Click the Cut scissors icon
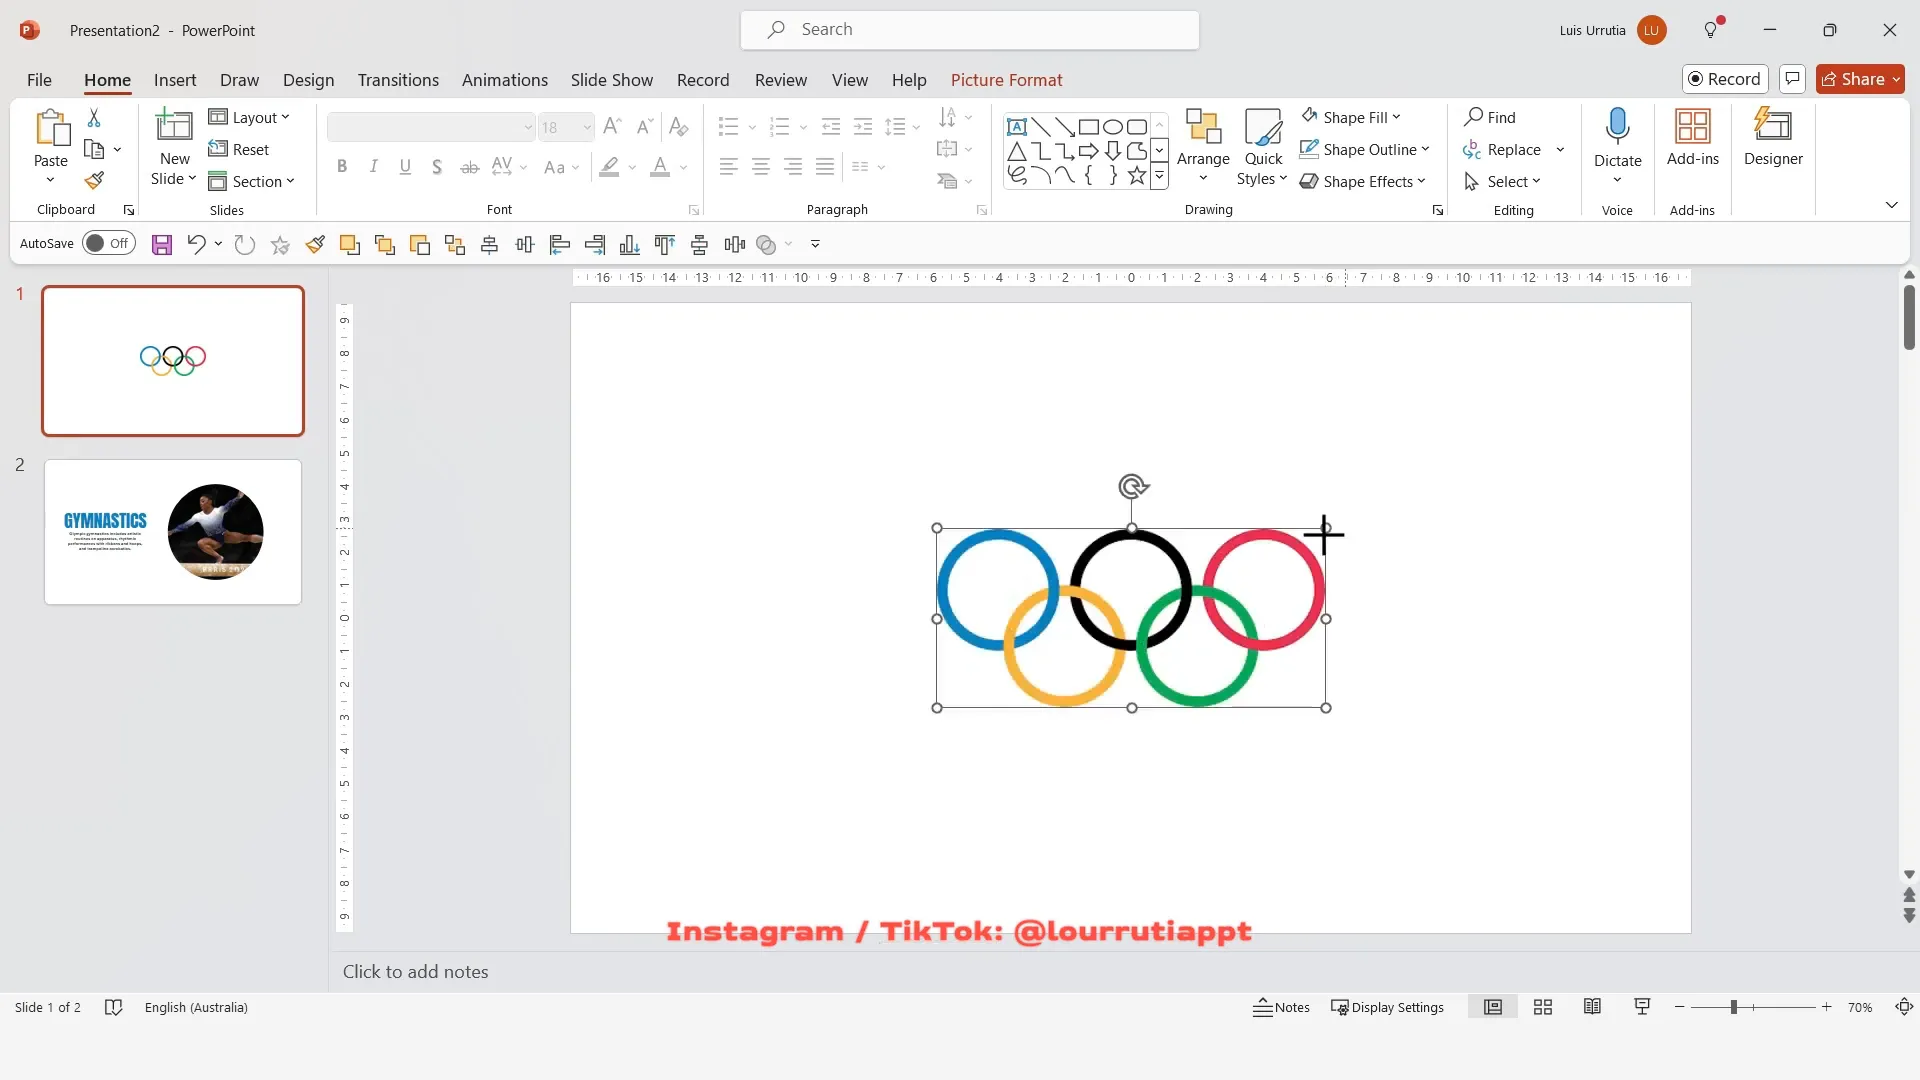1920x1080 pixels. coord(94,118)
